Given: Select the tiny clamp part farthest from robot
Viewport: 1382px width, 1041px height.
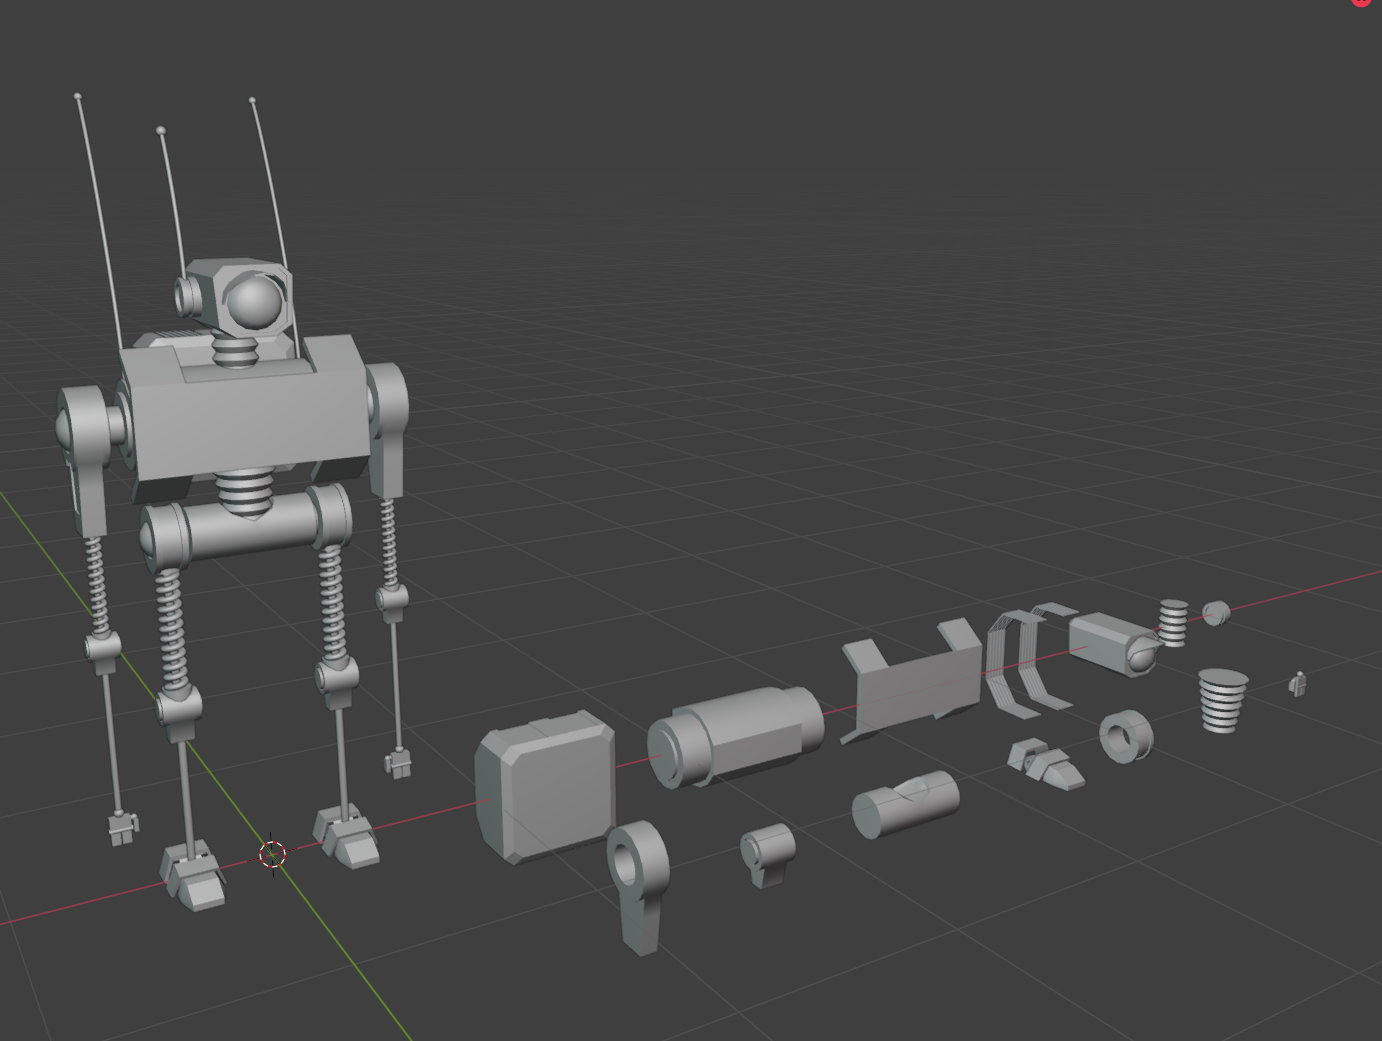Looking at the screenshot, I should coord(1298,684).
